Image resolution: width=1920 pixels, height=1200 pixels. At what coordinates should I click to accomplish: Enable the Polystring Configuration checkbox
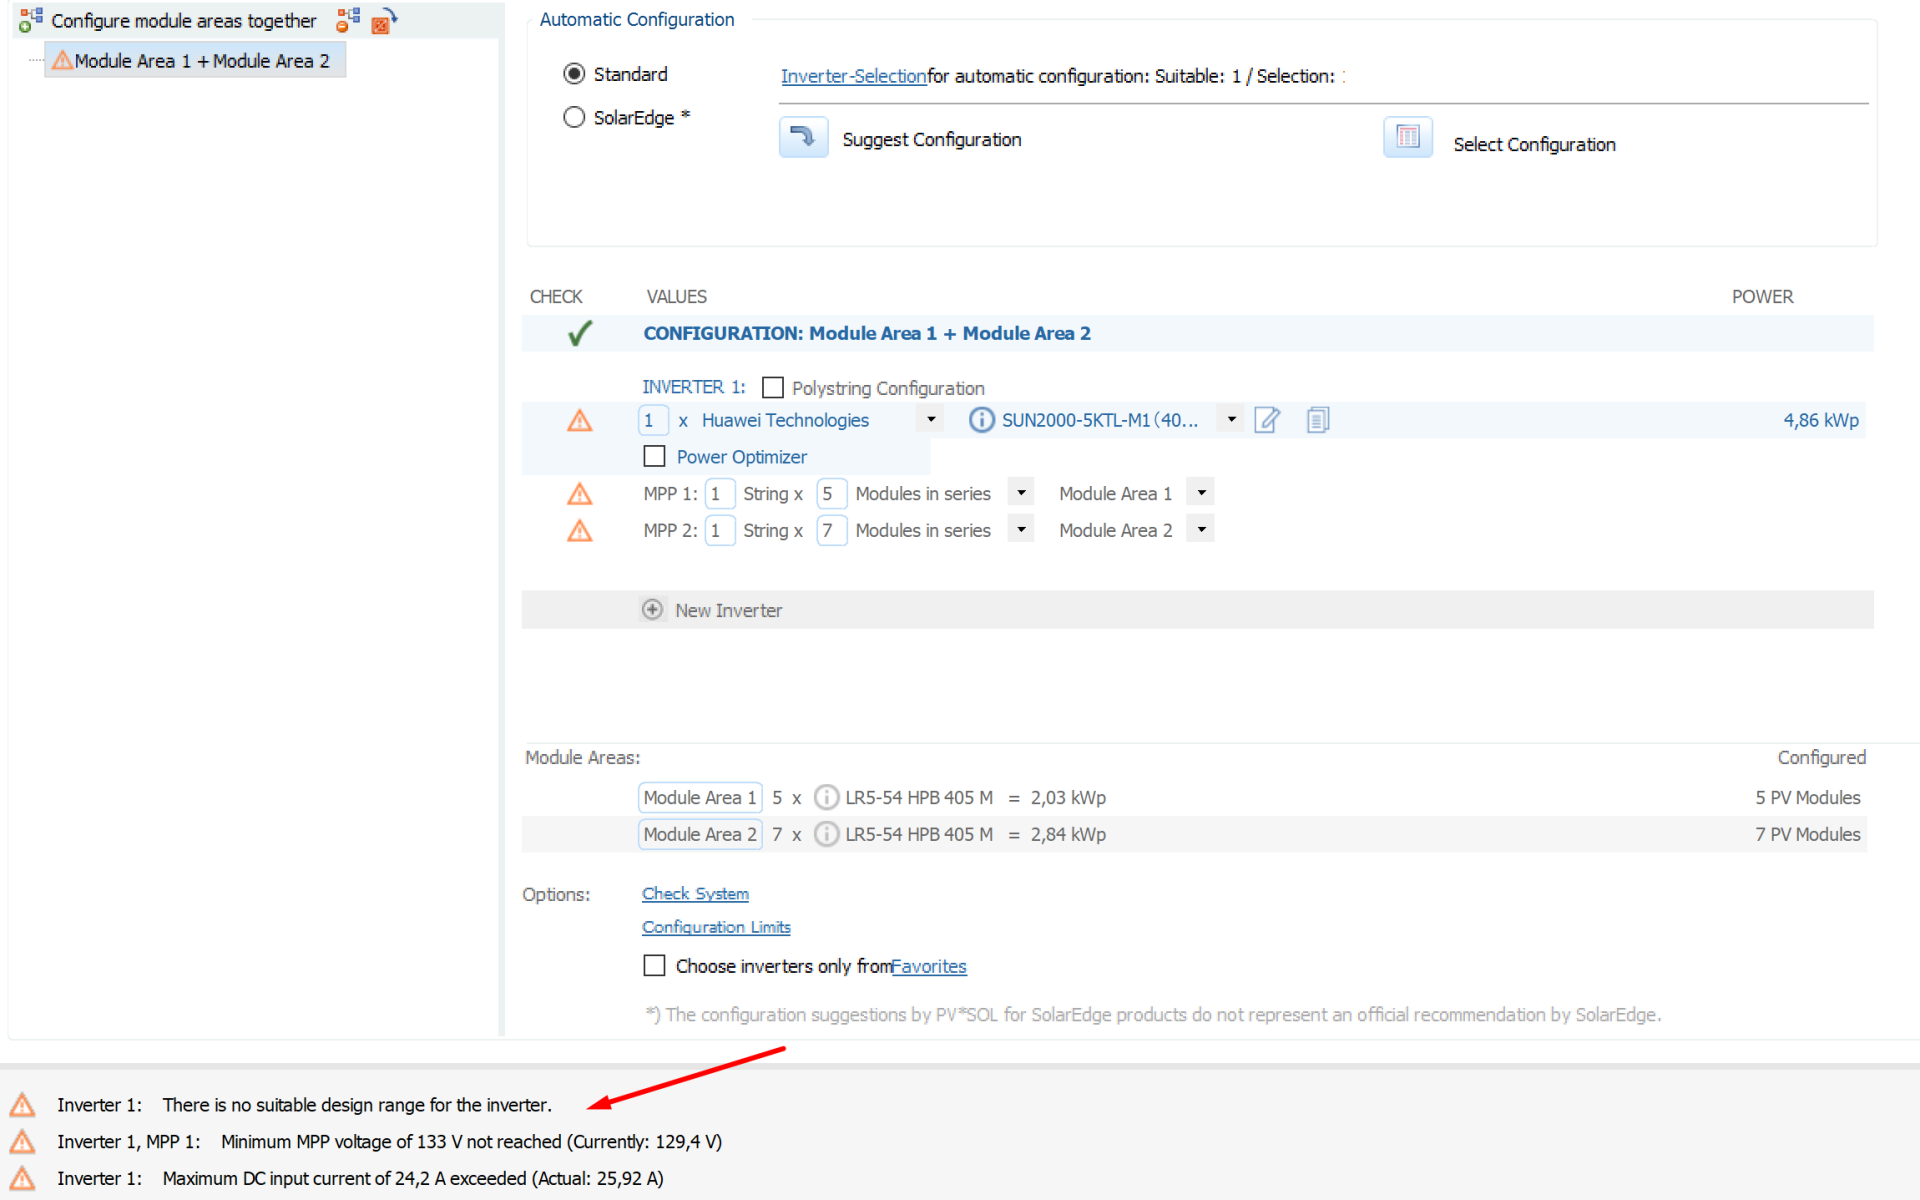point(772,387)
